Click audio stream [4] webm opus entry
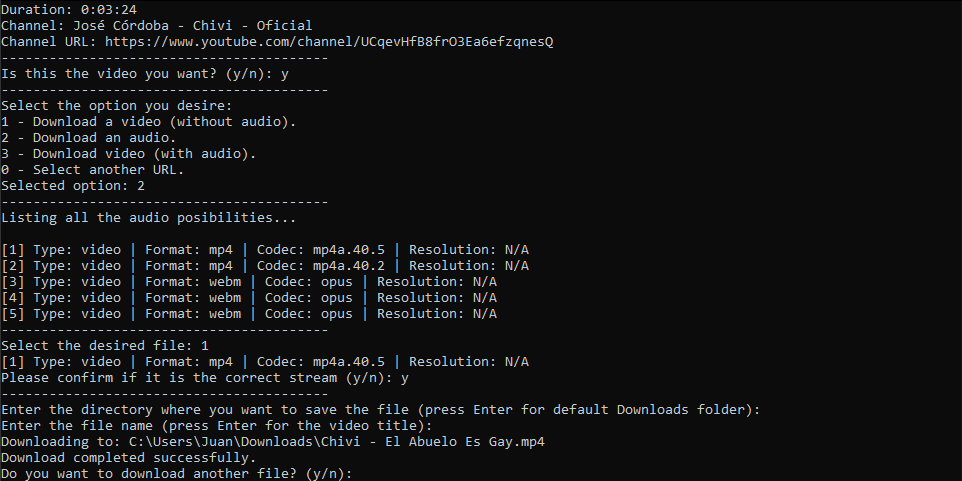This screenshot has height=481, width=962. [249, 298]
